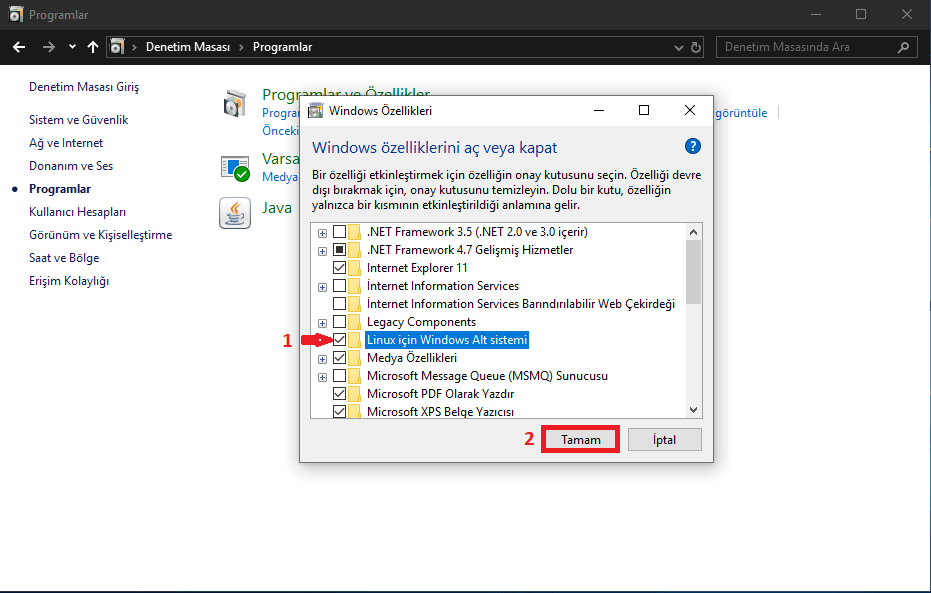
Task: Click the features list scroll down arrow
Action: tap(694, 409)
